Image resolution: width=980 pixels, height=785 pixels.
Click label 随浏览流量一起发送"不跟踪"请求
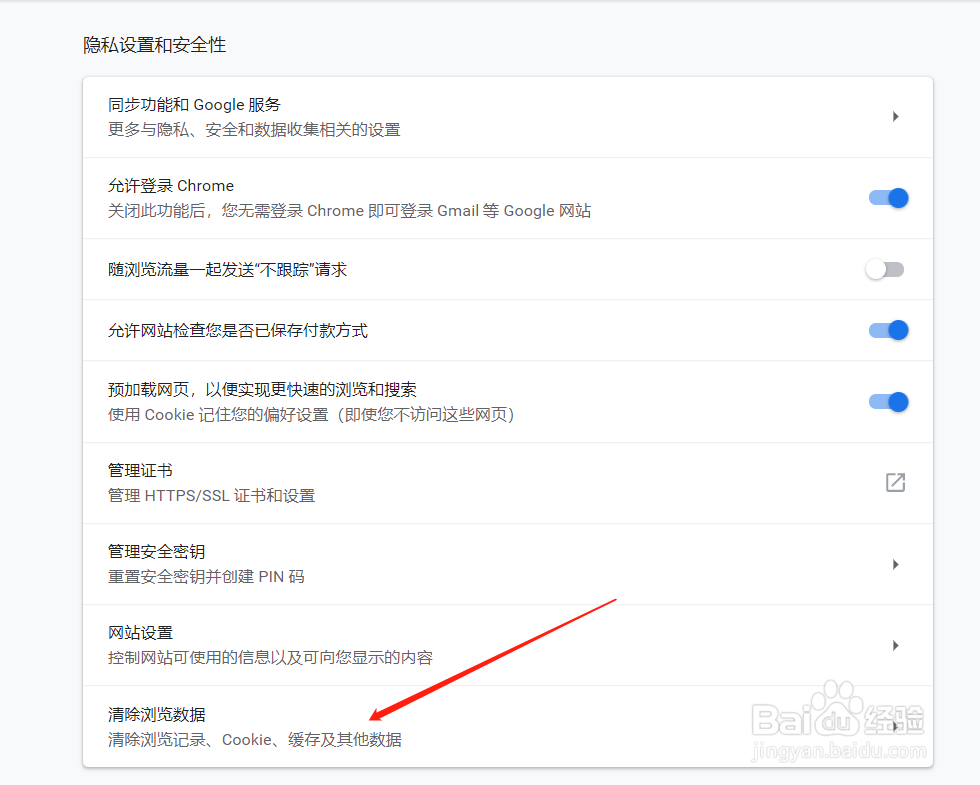(227, 269)
